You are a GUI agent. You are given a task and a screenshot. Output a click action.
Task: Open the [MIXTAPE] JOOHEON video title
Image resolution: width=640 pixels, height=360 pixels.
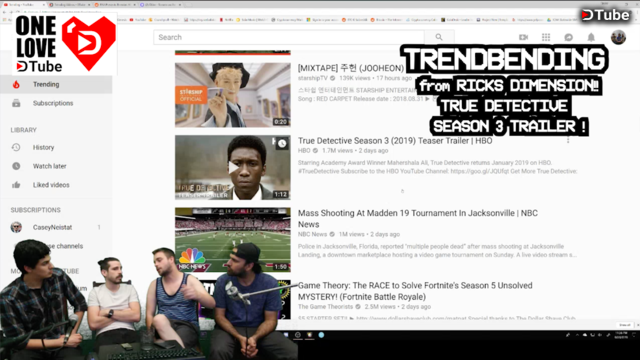tap(351, 68)
